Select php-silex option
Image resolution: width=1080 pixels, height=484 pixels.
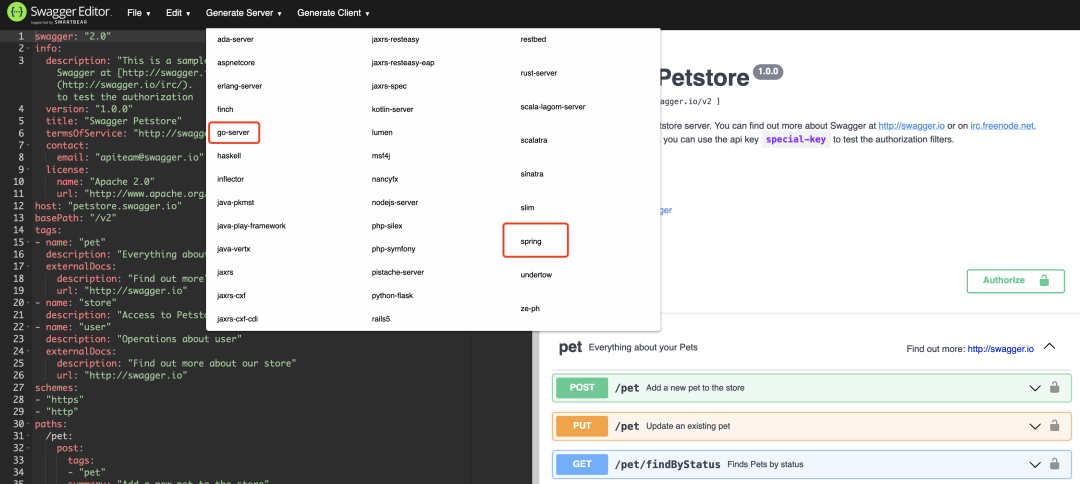[386, 226]
